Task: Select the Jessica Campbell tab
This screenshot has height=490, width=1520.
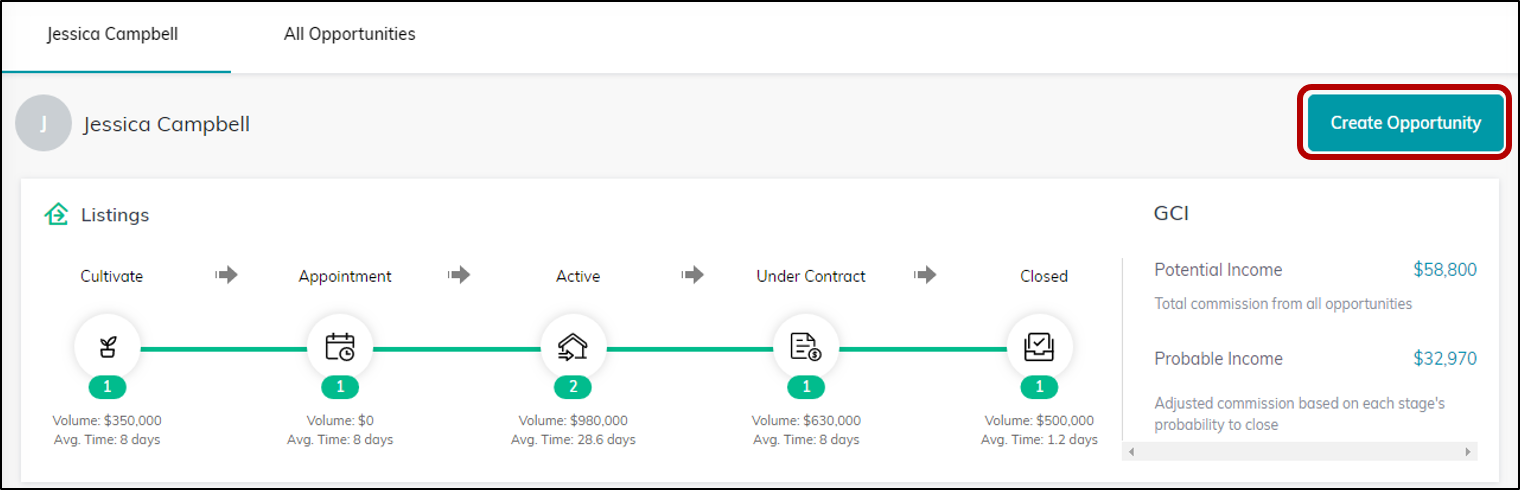Action: pos(112,34)
